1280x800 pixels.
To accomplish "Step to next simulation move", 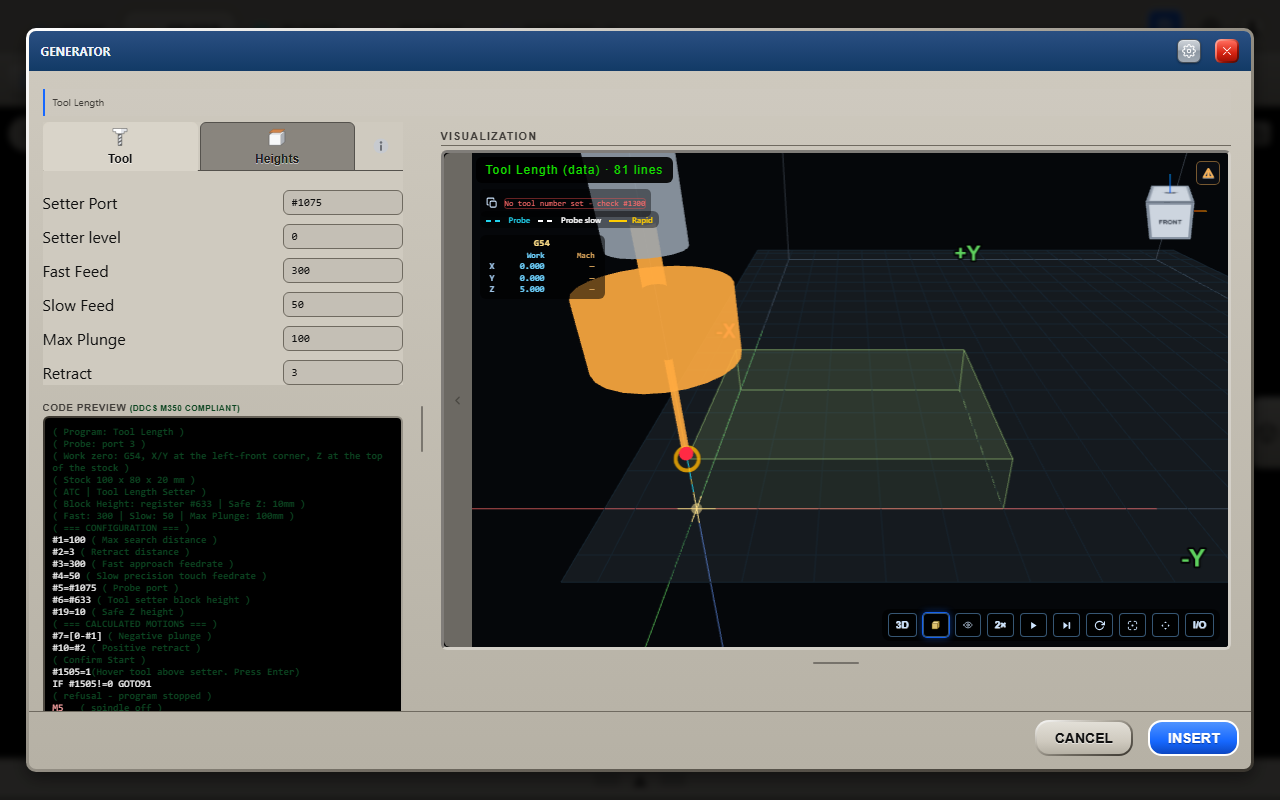I will tap(1067, 625).
